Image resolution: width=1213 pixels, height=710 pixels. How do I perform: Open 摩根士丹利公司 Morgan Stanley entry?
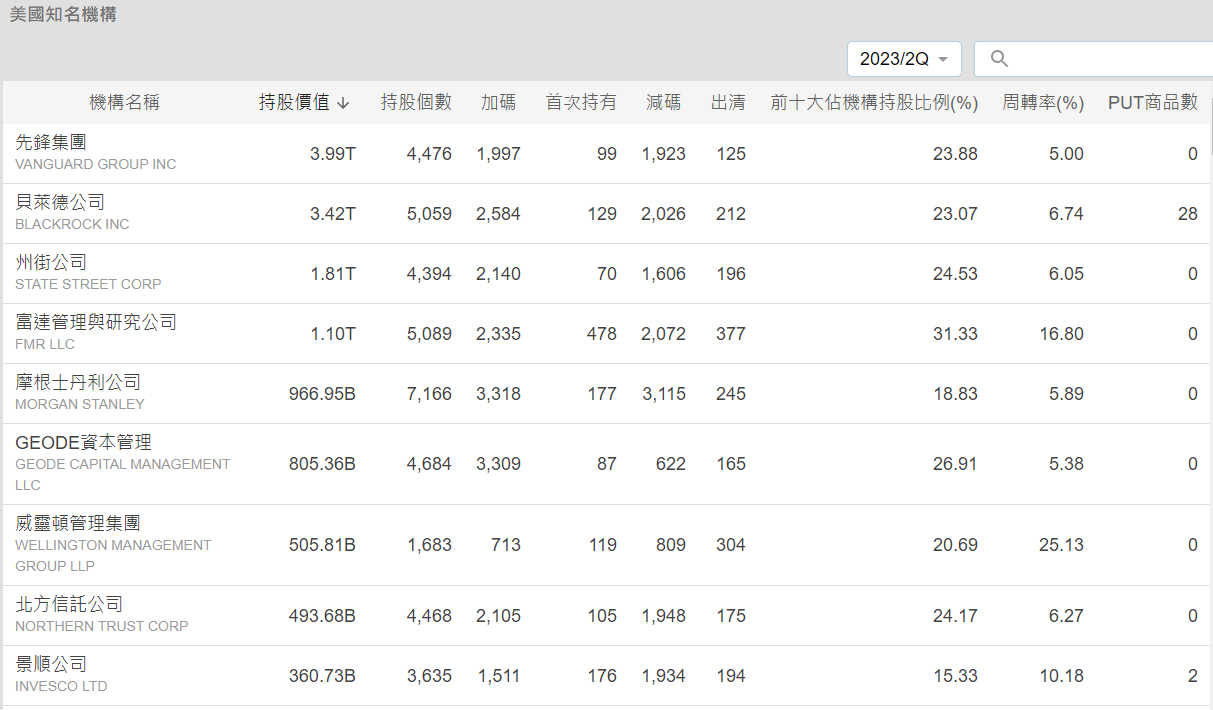(78, 382)
